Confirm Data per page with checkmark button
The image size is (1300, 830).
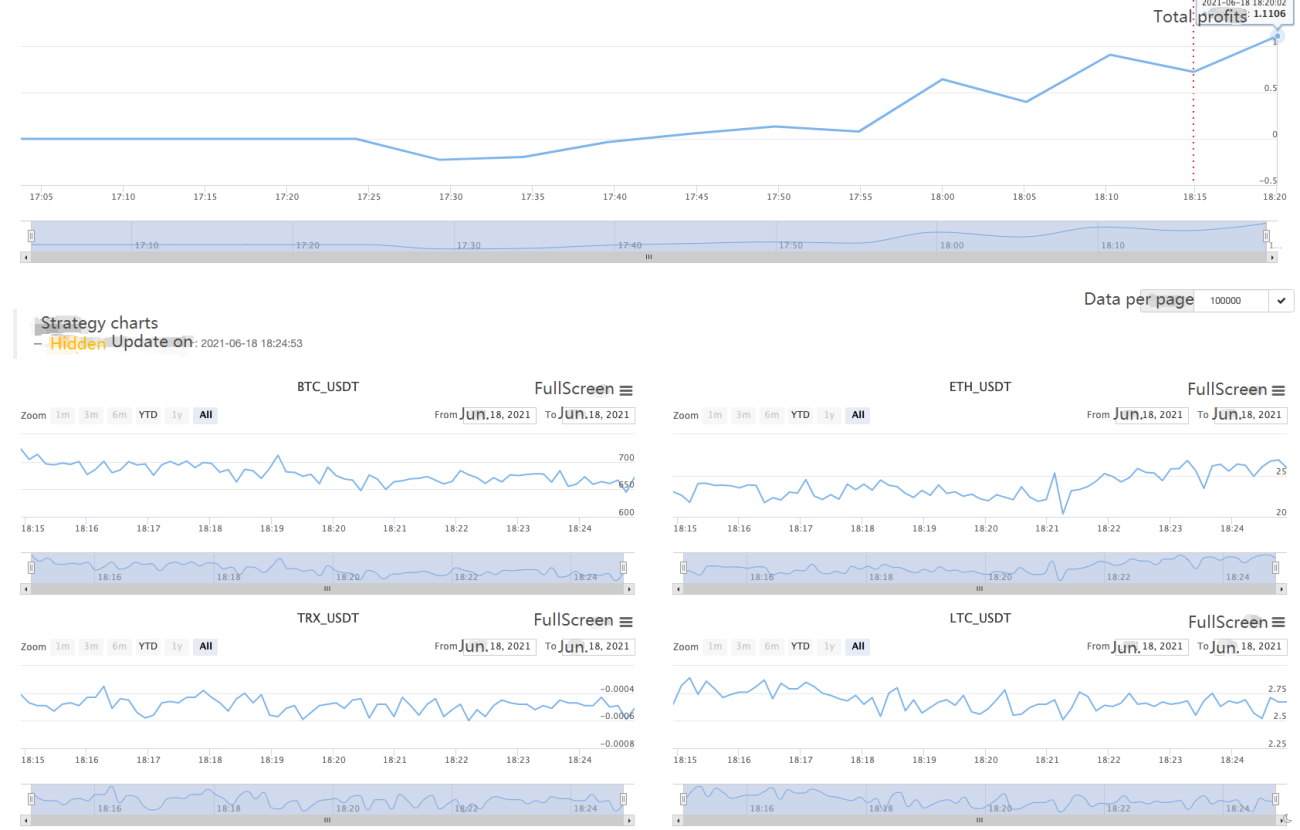1281,301
